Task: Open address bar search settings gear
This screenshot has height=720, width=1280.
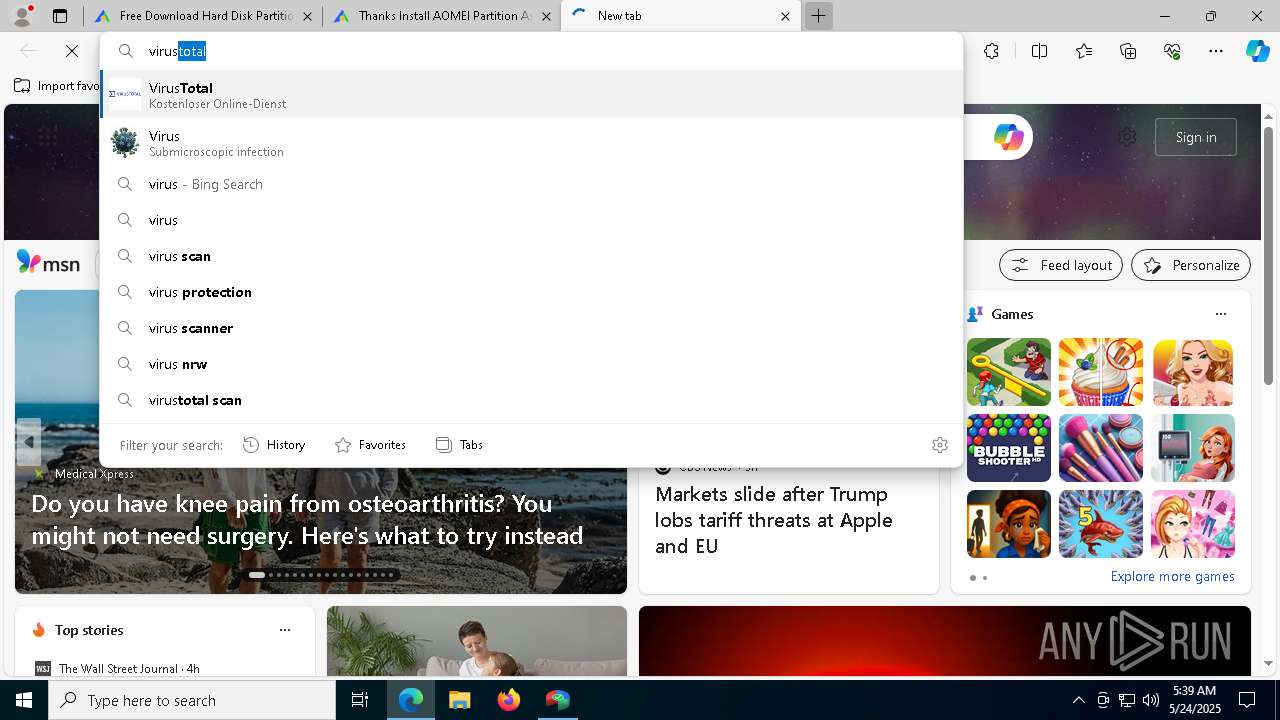Action: [939, 445]
